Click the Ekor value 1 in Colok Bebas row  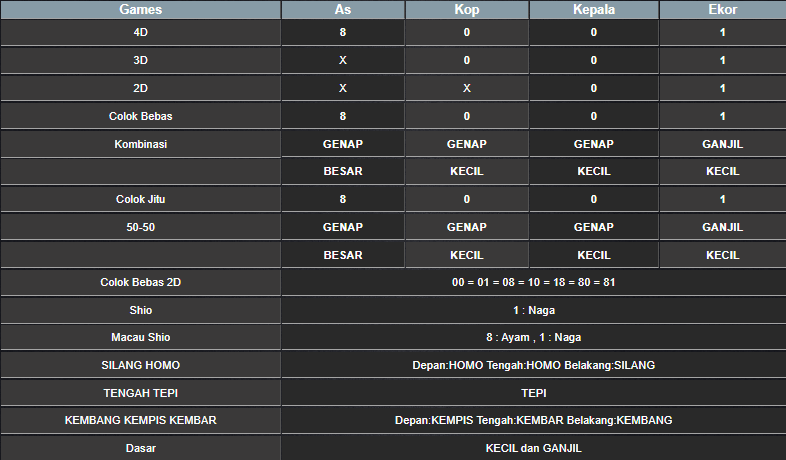pyautogui.click(x=722, y=116)
